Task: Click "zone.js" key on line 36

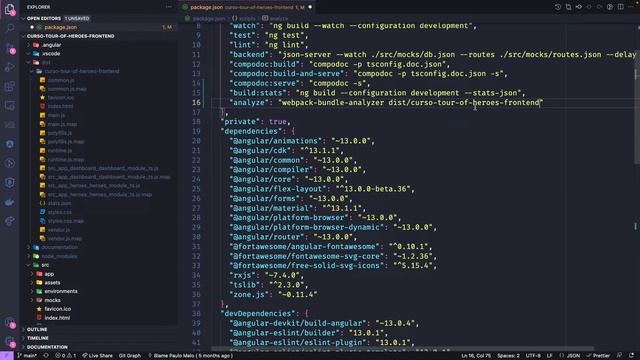Action: click(249, 294)
